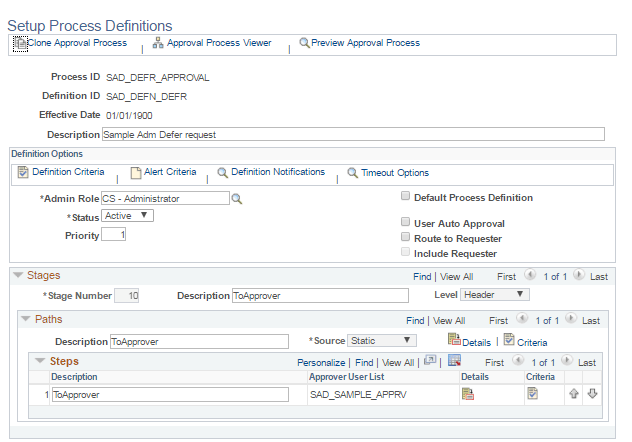Go to previous row in Steps
The width and height of the screenshot is (632, 442).
(518, 360)
